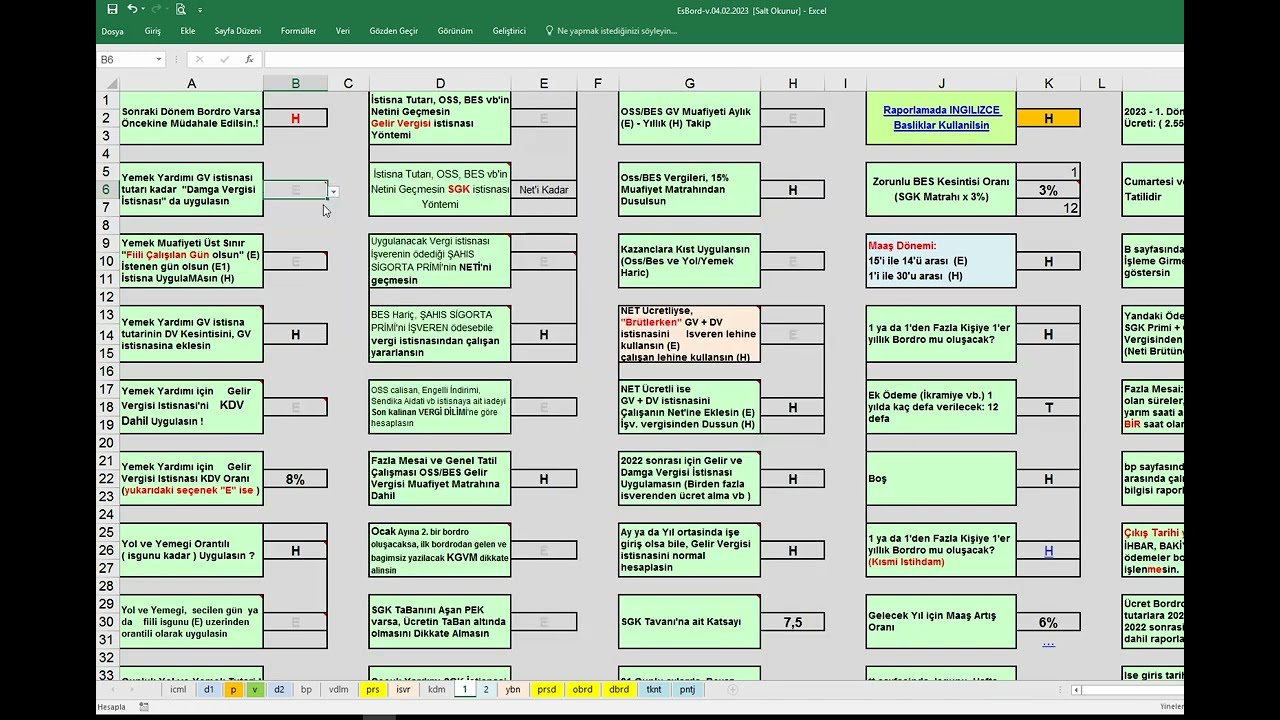1280x720 pixels.
Task: Open Print Preview from quick access toolbar
Action: click(x=180, y=9)
